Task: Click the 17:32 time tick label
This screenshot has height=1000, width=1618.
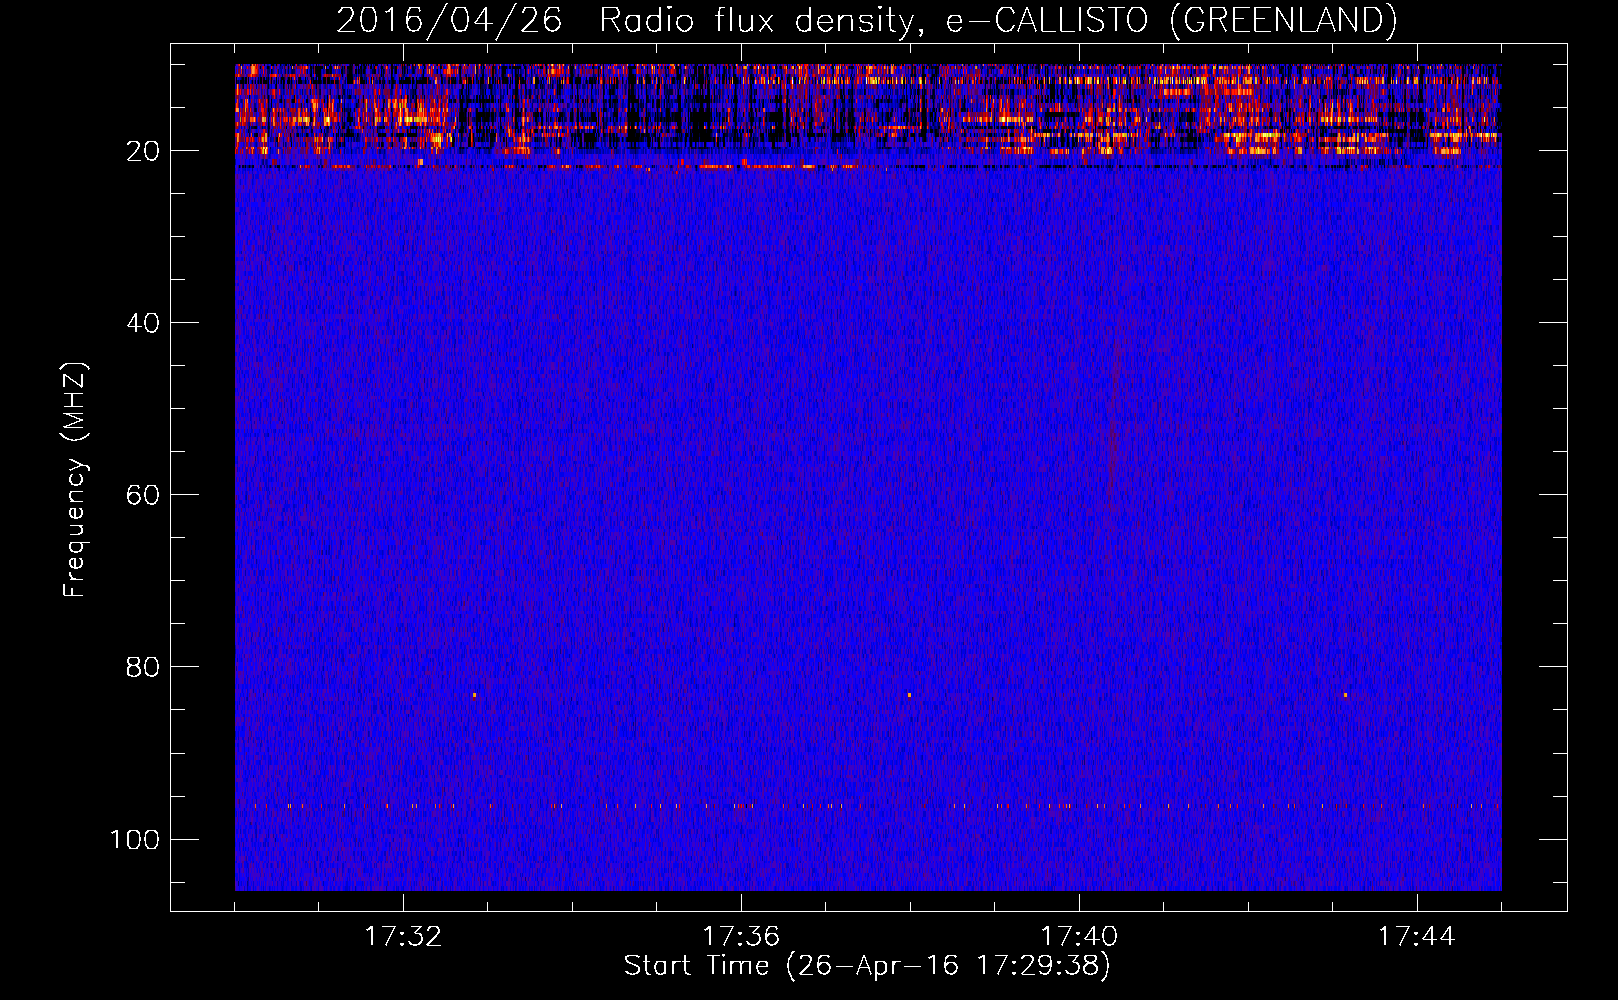Action: pos(403,937)
